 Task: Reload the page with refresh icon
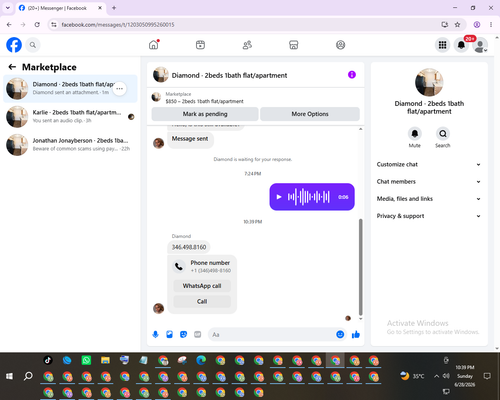pyautogui.click(x=37, y=25)
